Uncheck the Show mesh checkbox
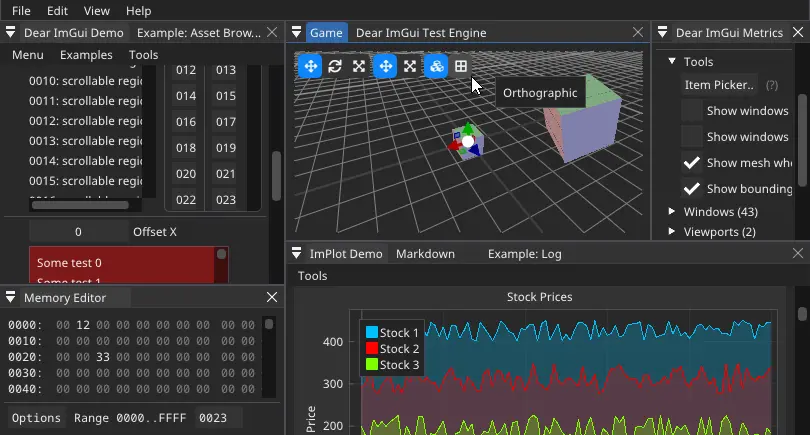810x435 pixels. [x=692, y=163]
